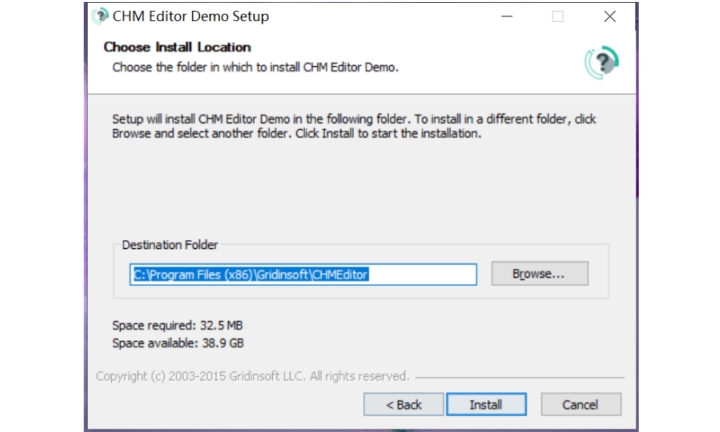
Task: Click the empty title bar area
Action: click(380, 16)
